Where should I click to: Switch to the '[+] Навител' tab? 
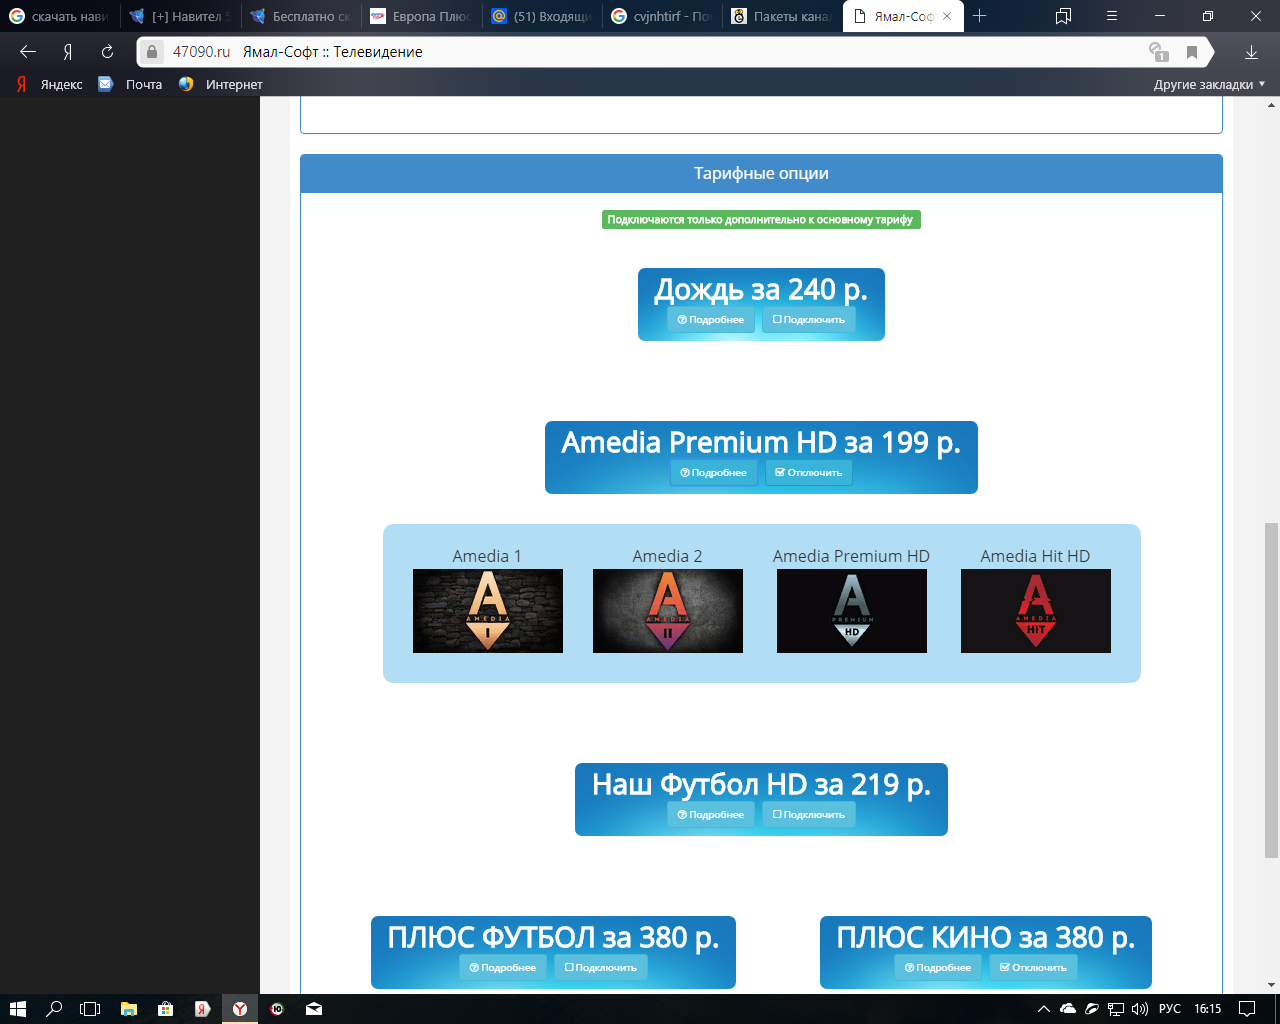pos(181,16)
